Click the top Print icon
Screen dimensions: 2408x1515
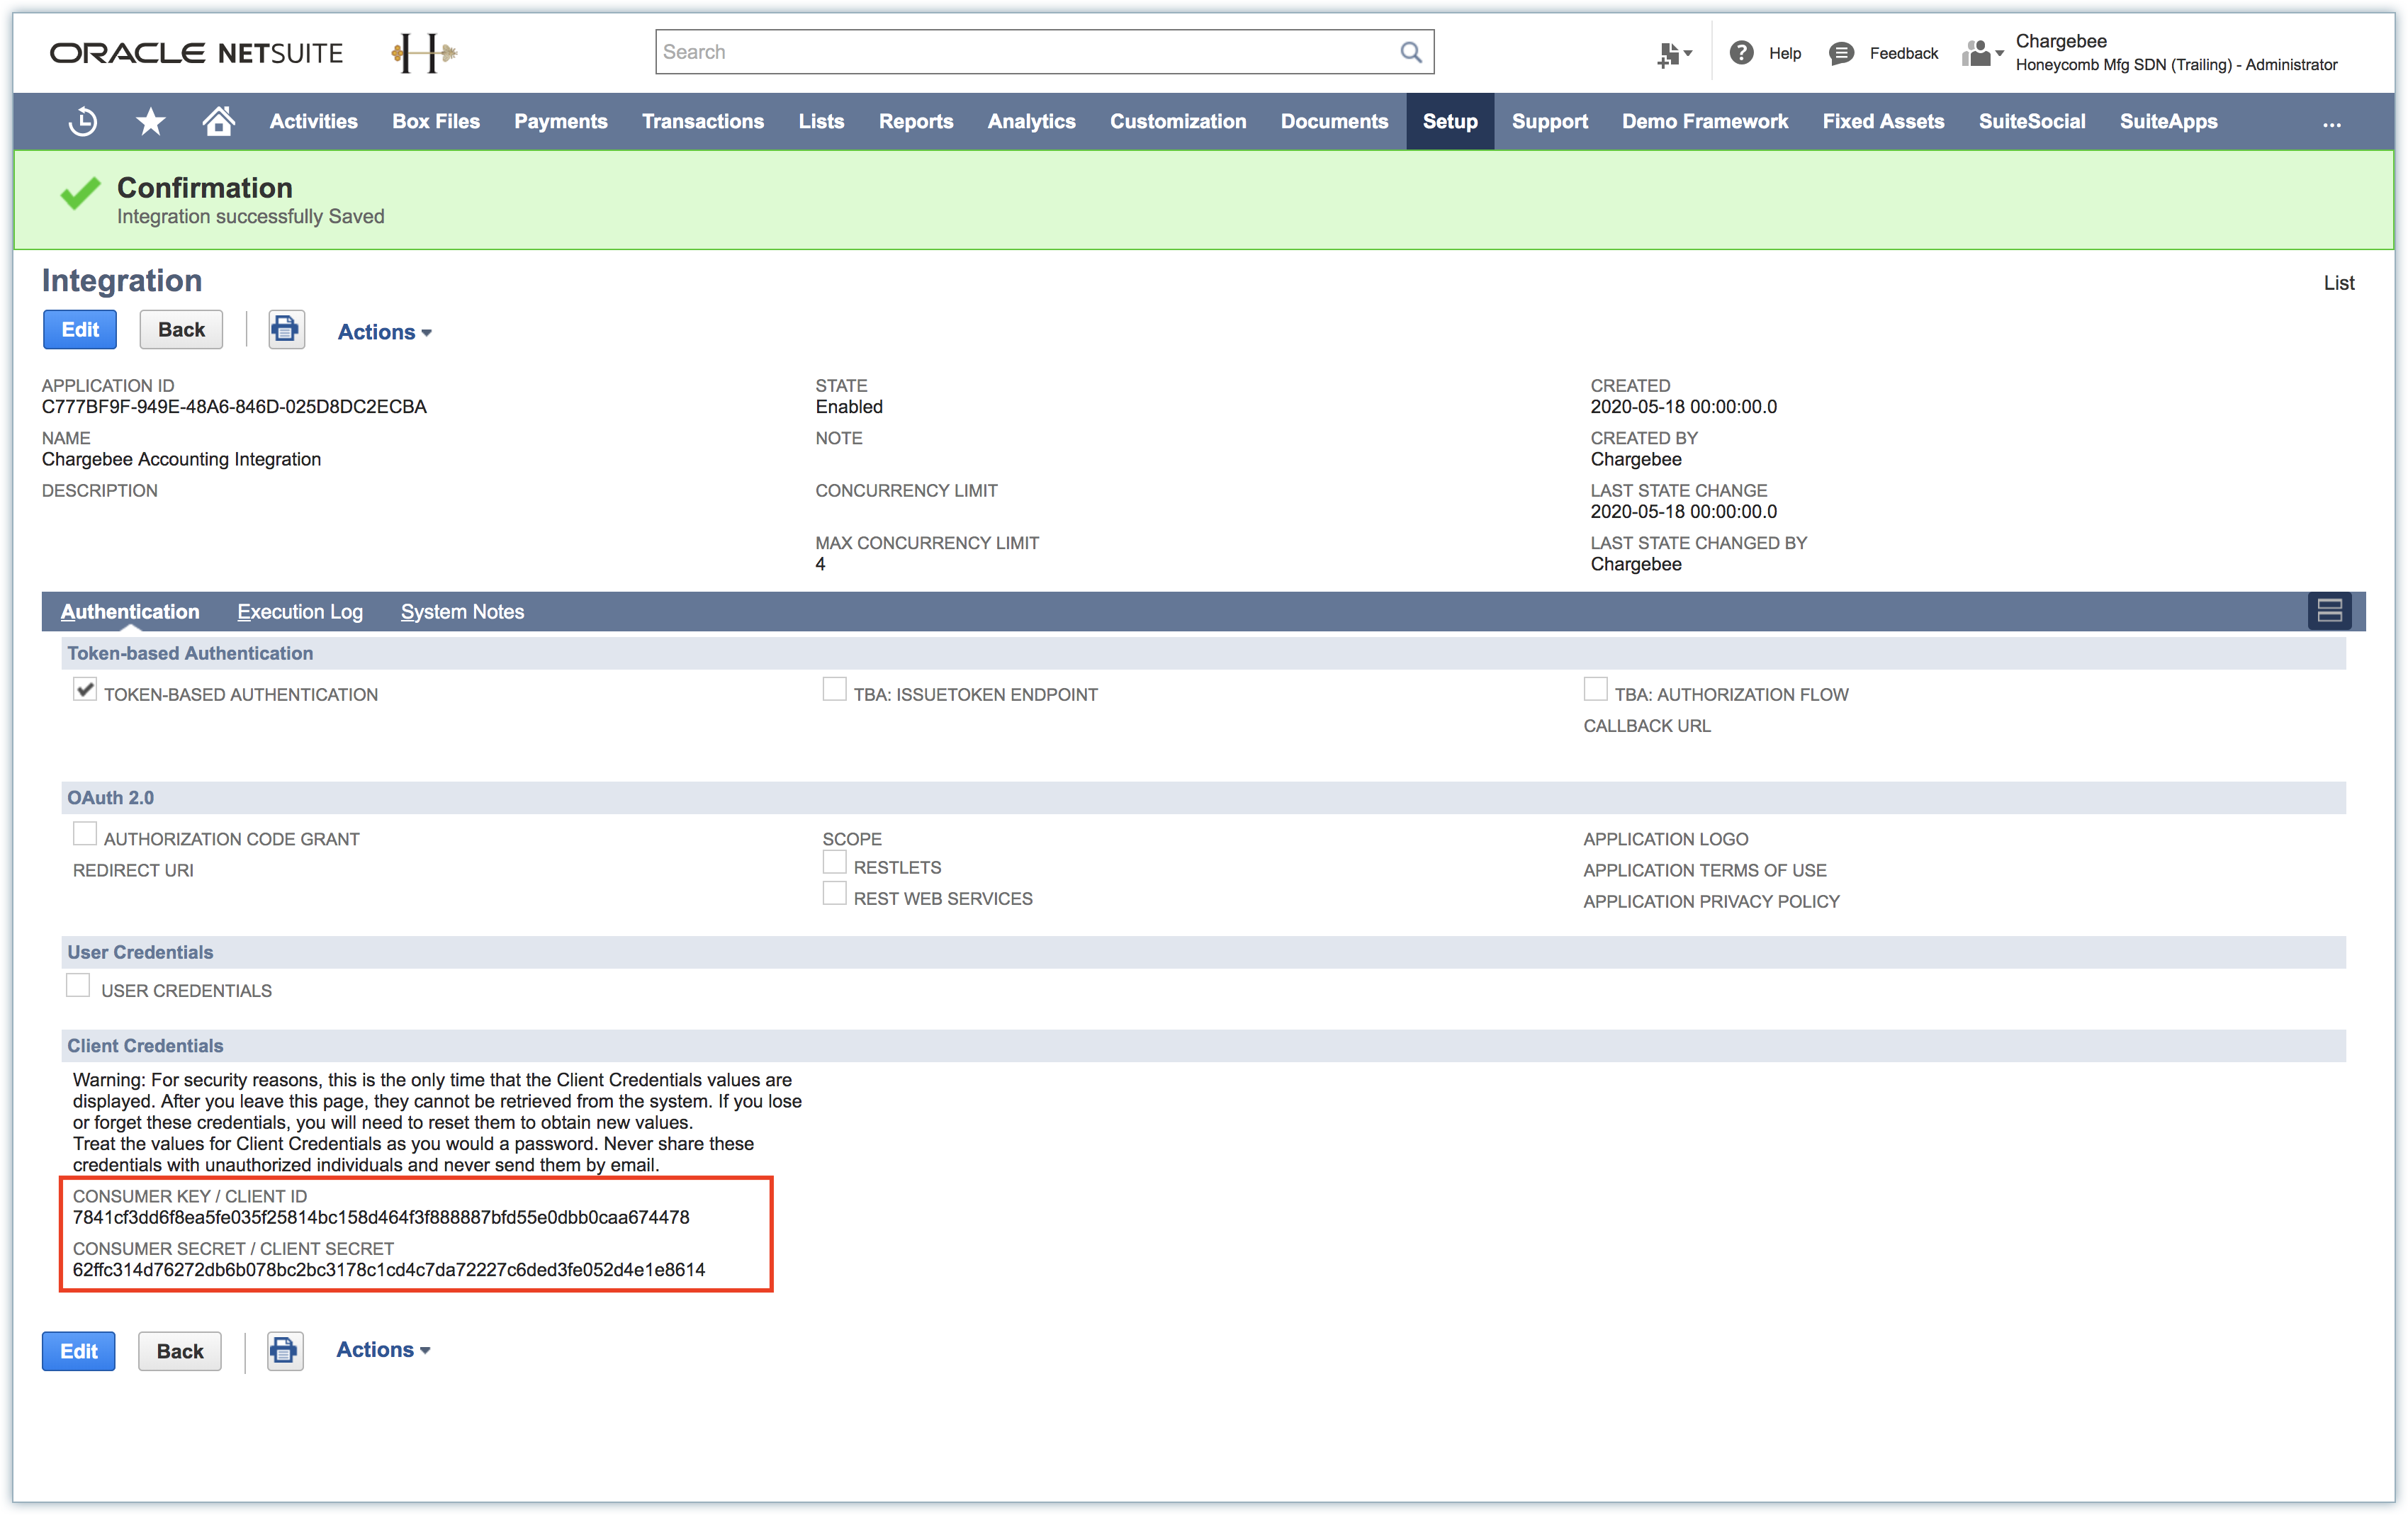coord(286,330)
